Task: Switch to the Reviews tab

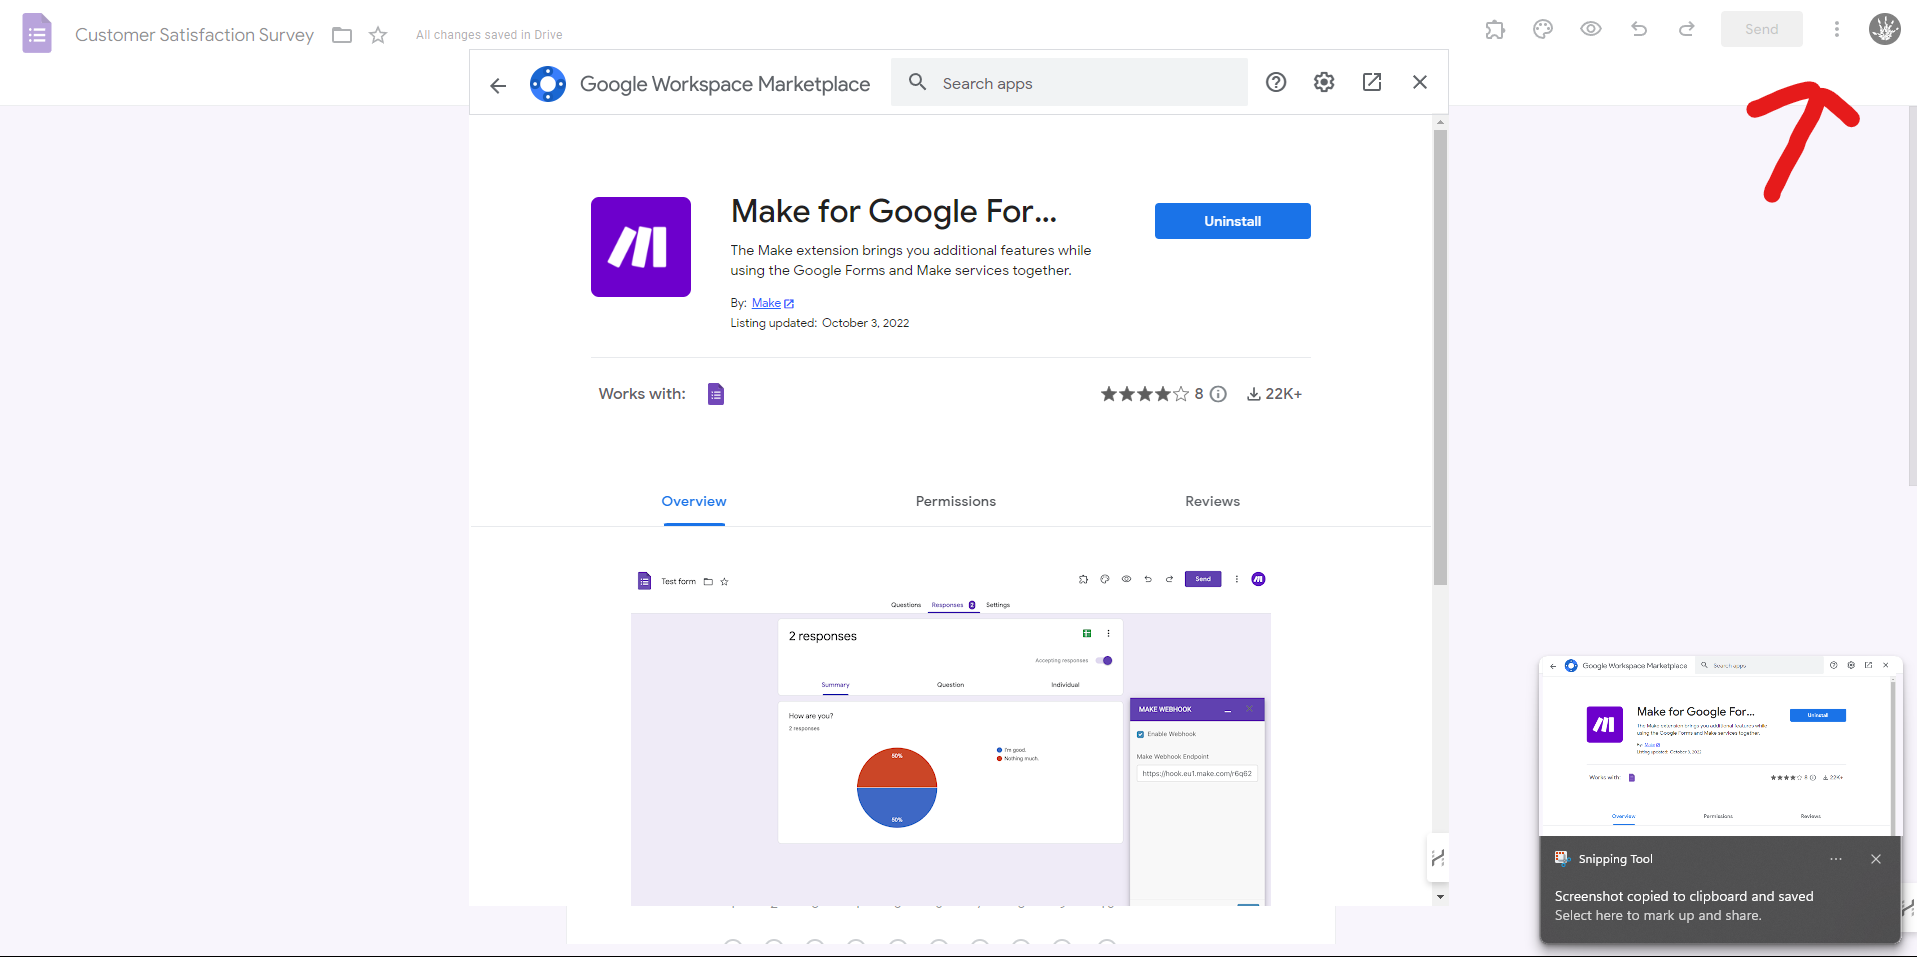Action: point(1213,502)
